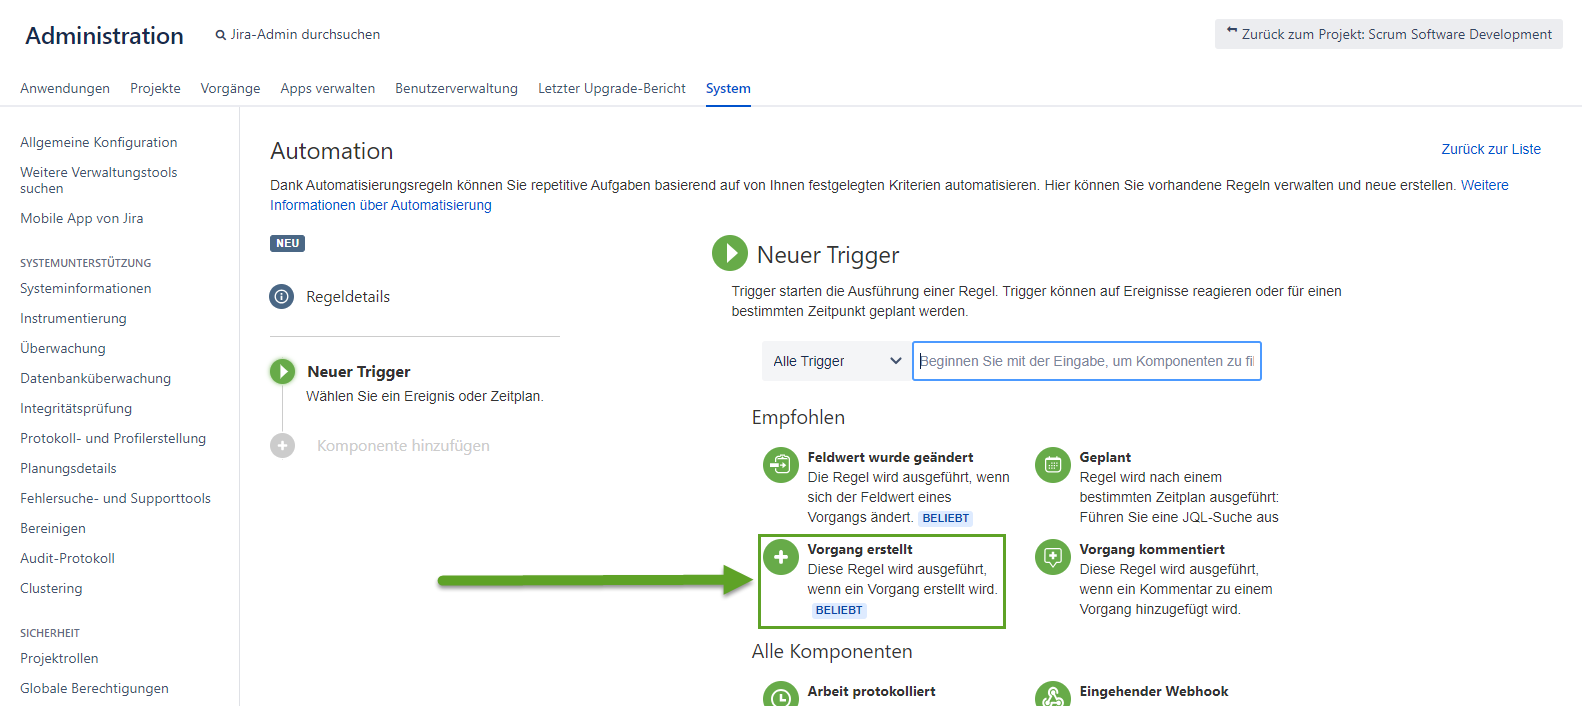The width and height of the screenshot is (1582, 706).
Task: Open Audit-Protokoll in the sidebar
Action: pos(67,558)
